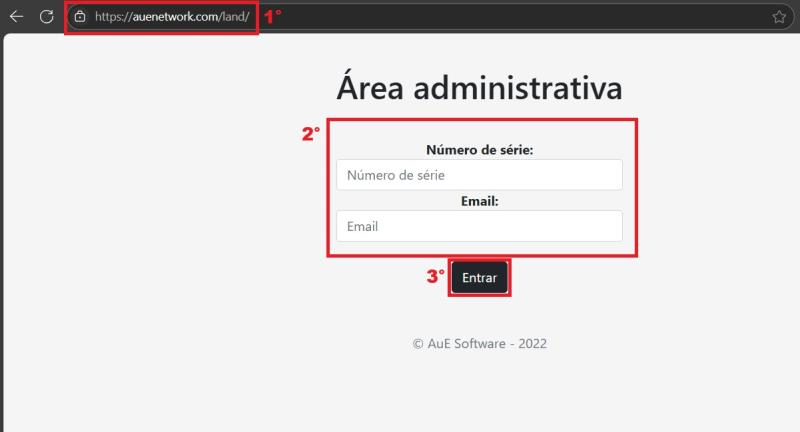800x432 pixels.
Task: Focus the Email input field
Action: tap(479, 226)
